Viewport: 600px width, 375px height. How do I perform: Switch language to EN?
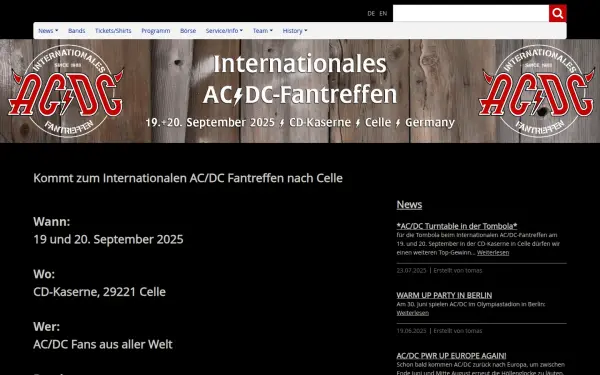click(x=383, y=13)
